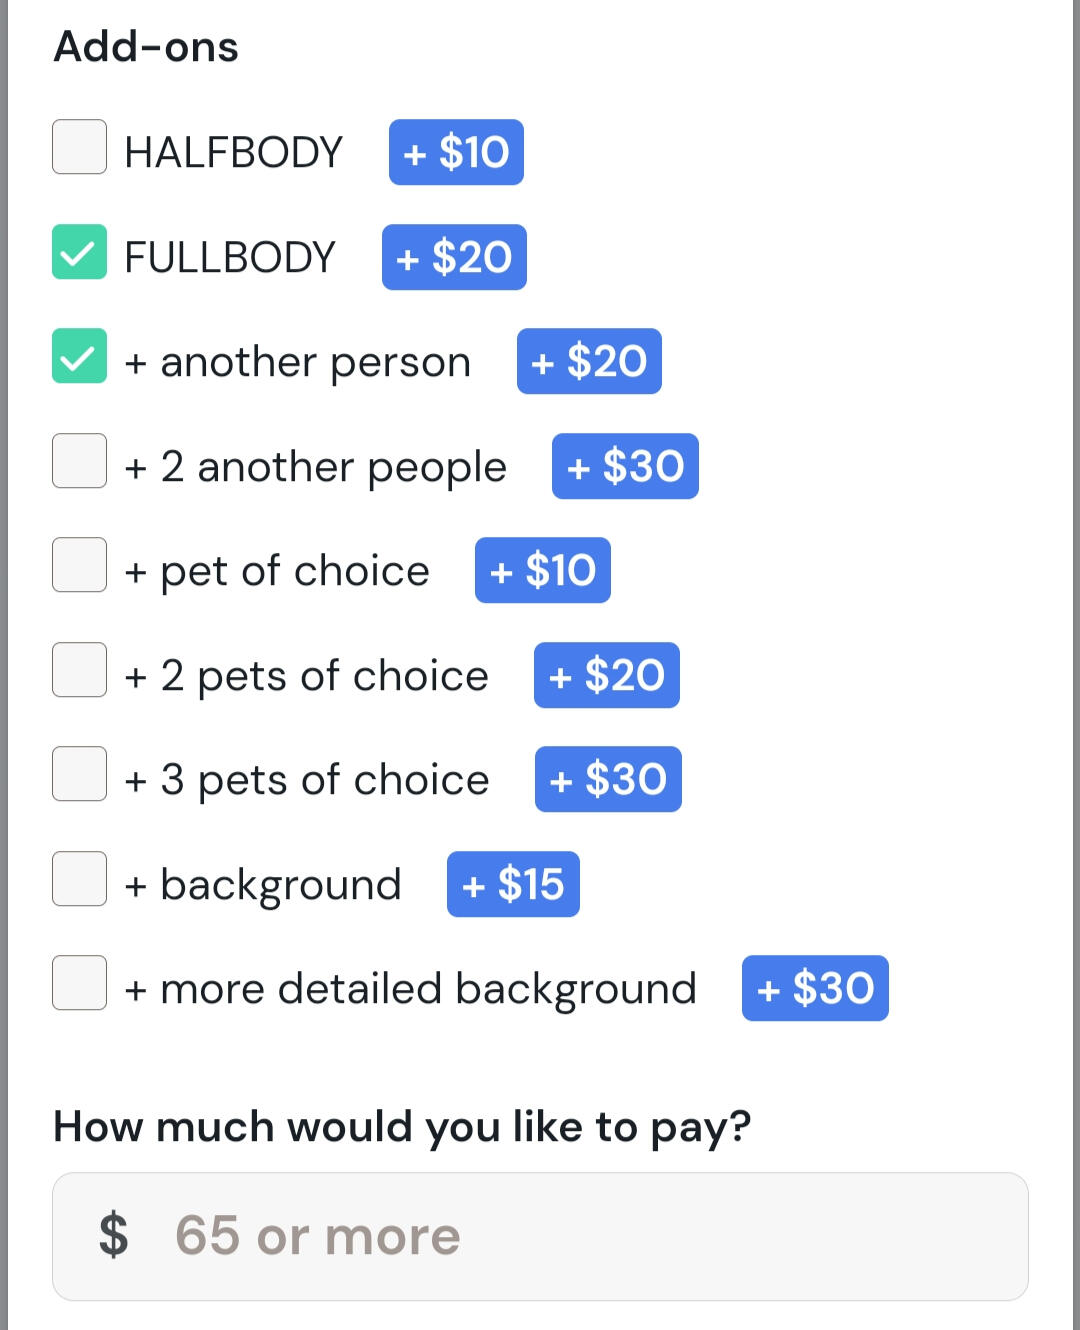This screenshot has width=1080, height=1330.
Task: Check the 3 pets of choice box
Action: (80, 774)
